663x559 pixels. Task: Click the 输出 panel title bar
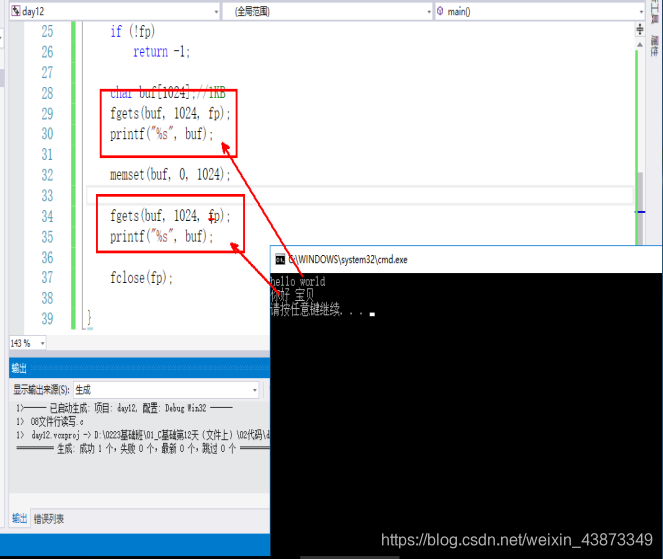[140, 368]
